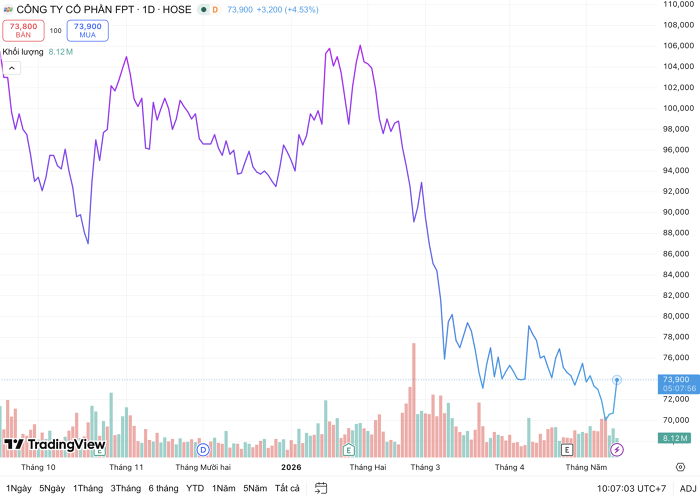Screen dimensions: 700x498
Task: Click the red 73,800 BÁN sell button
Action: [x=24, y=31]
